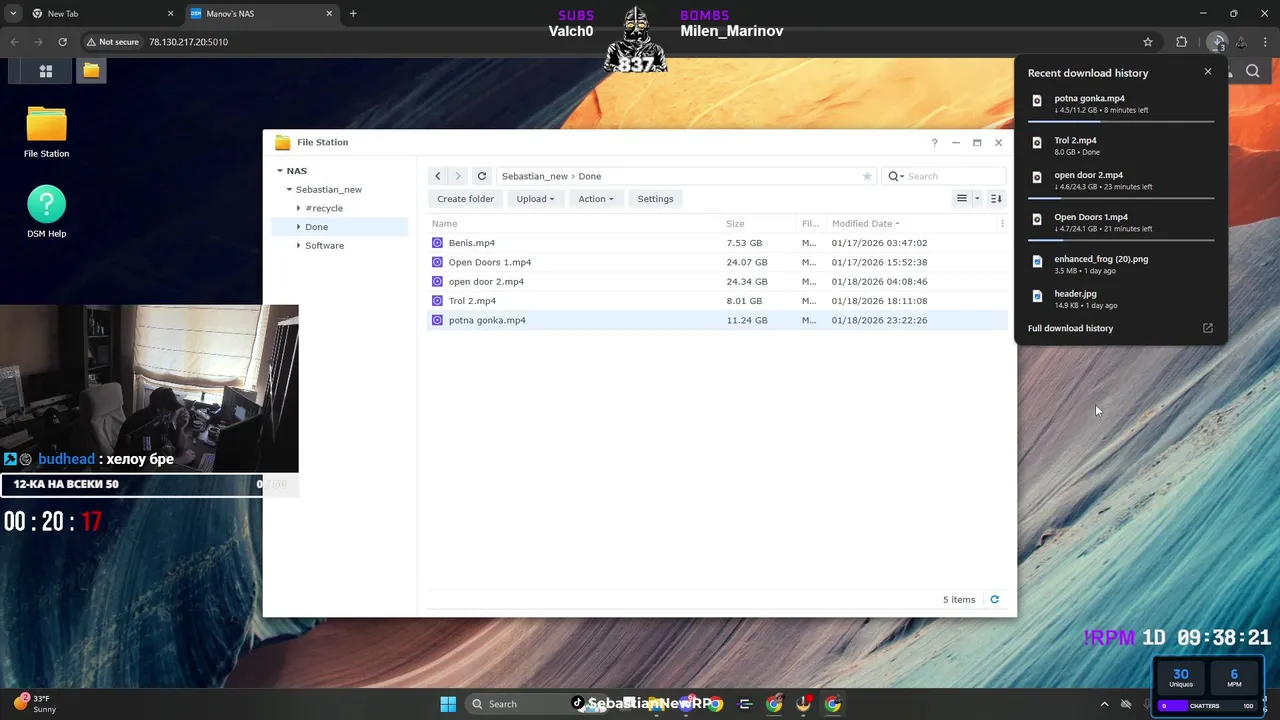1280x720 pixels.
Task: Click browser address bar URL
Action: [188, 42]
